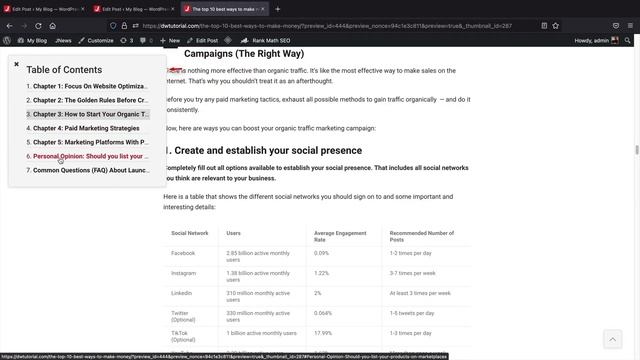This screenshot has height=360, width=640.
Task: Open a new browser tab
Action: click(278, 9)
